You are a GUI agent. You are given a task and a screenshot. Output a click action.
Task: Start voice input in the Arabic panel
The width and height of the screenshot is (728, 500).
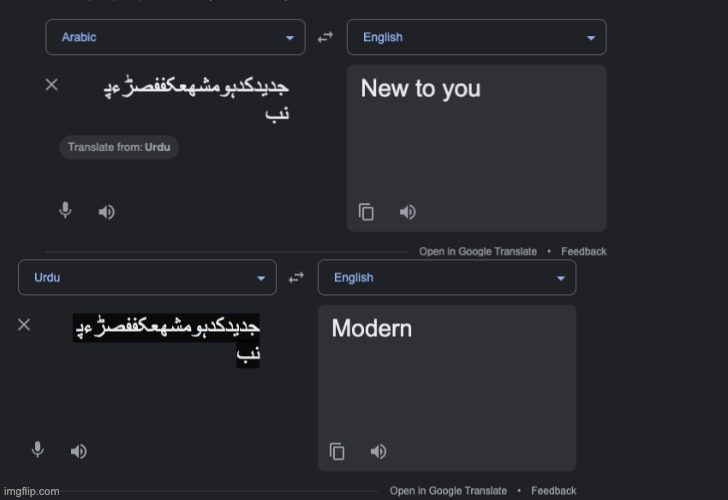(x=65, y=211)
